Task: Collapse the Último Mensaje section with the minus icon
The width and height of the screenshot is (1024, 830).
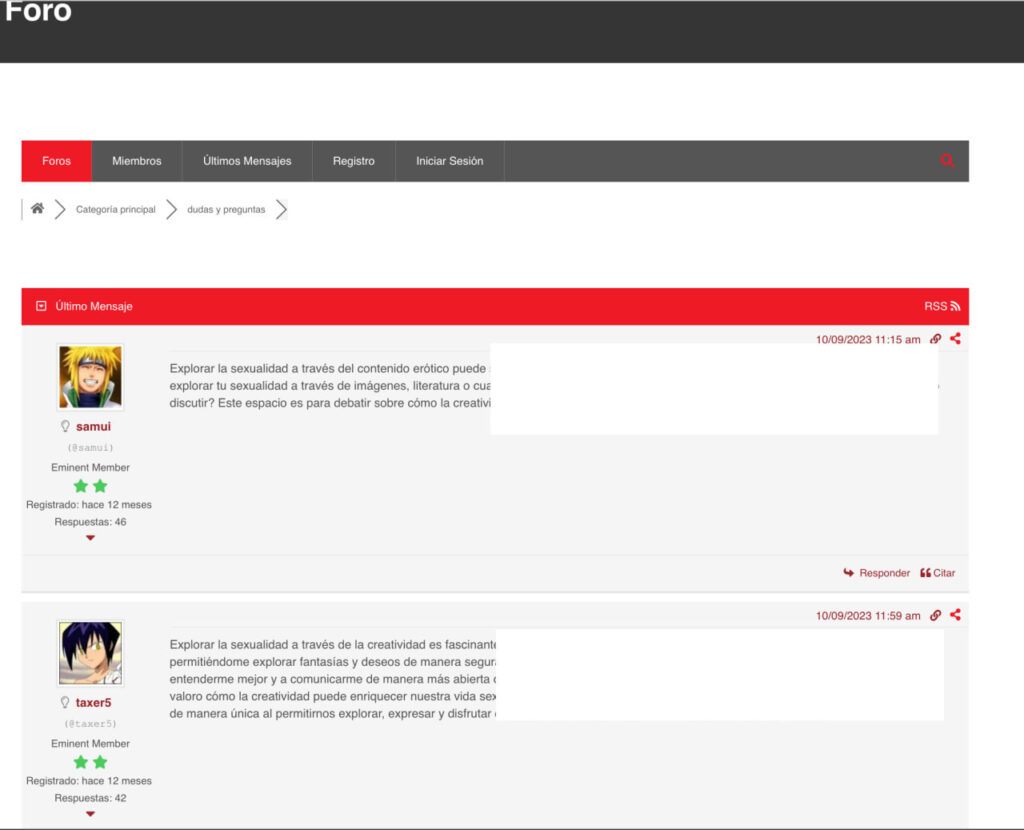Action: (40, 305)
